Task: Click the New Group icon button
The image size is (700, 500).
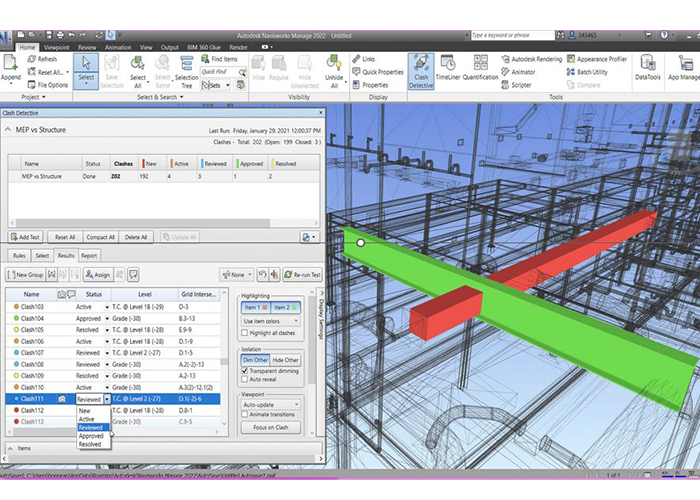Action: point(25,275)
